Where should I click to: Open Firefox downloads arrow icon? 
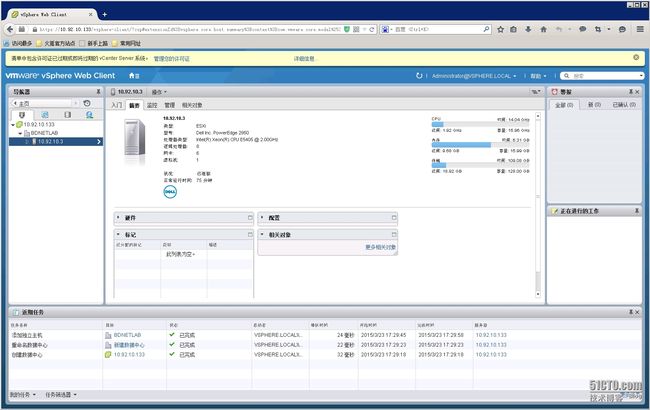(528, 29)
